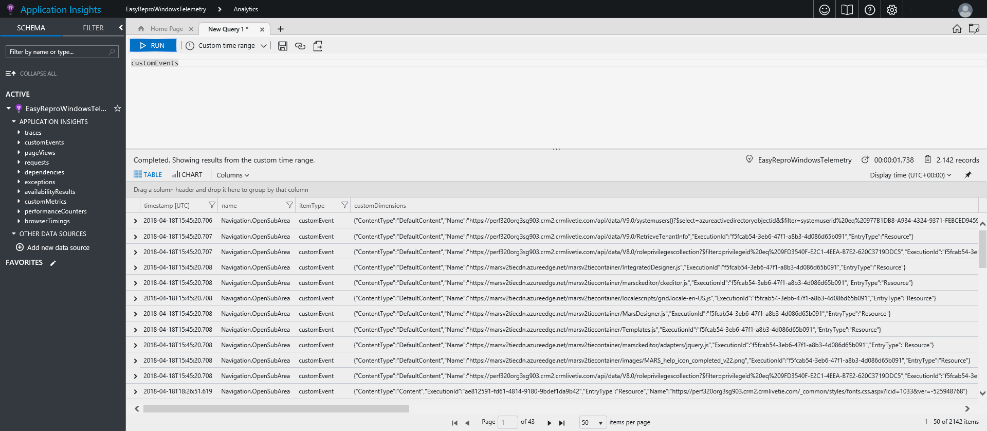Switch to the Home Page tab
Viewport: 987px width, 431px height.
(x=158, y=29)
